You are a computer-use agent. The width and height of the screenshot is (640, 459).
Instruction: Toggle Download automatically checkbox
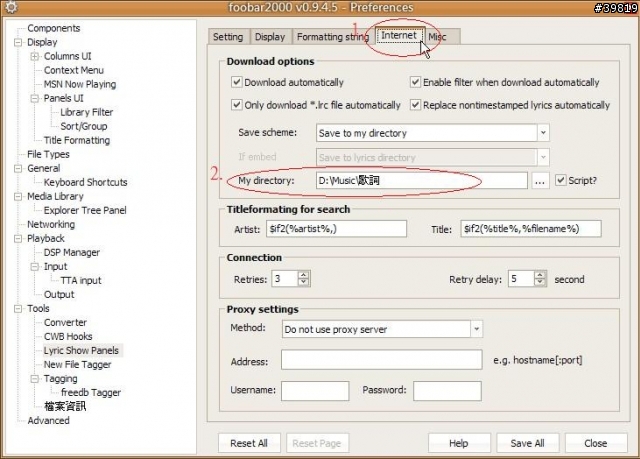[x=237, y=82]
